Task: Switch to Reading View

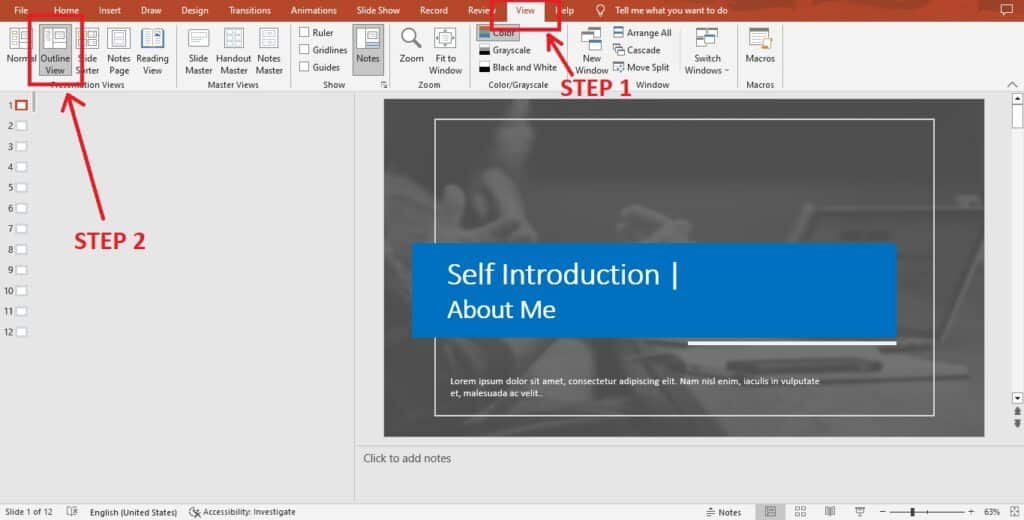Action: 152,52
